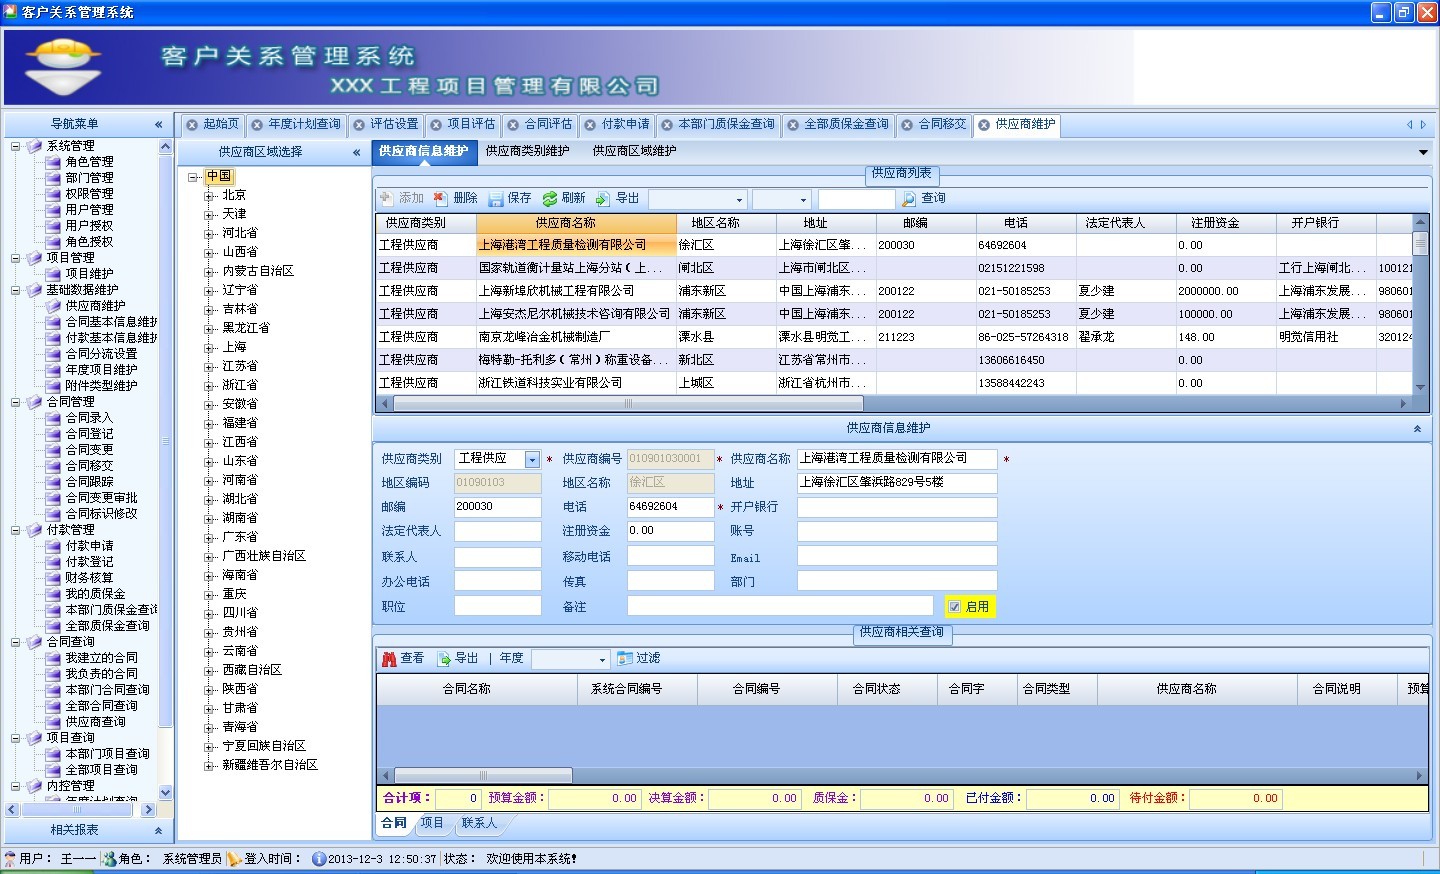The image size is (1440, 874).
Task: Expand the 北京 tree node
Action: click(209, 196)
